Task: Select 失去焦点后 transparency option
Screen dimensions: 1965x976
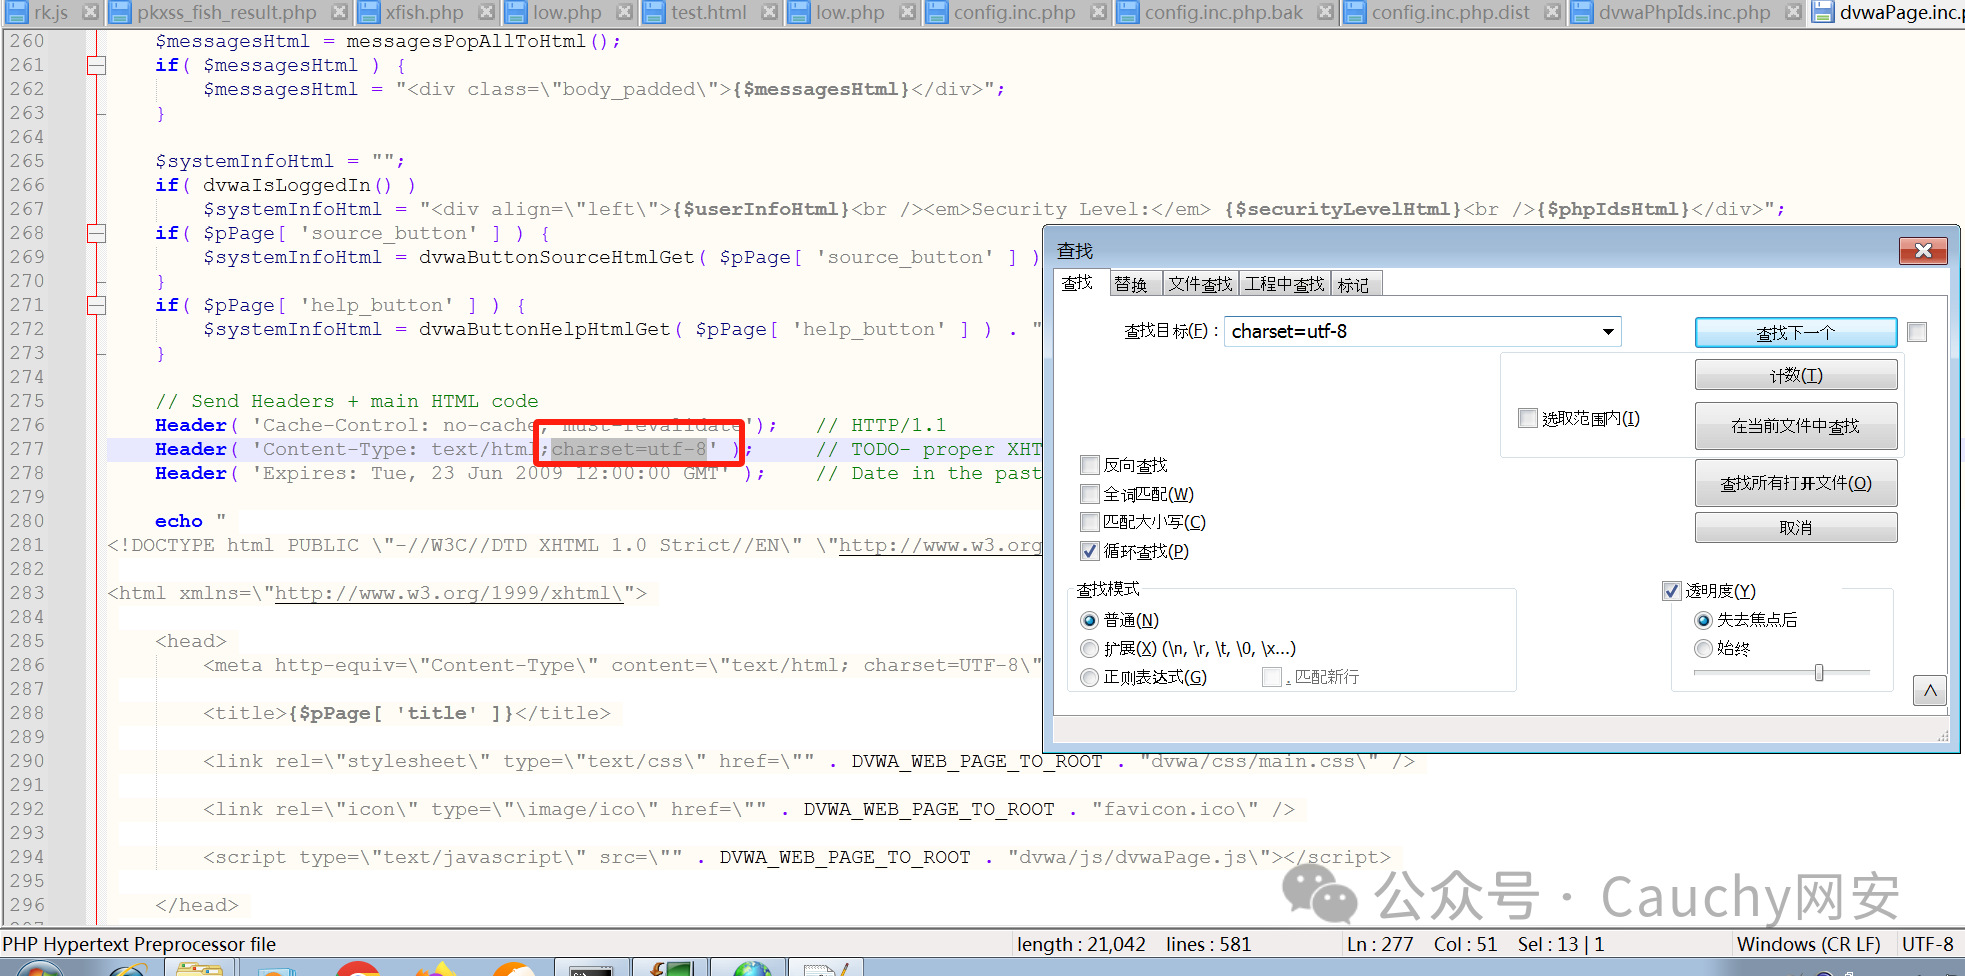Action: coord(1704,620)
